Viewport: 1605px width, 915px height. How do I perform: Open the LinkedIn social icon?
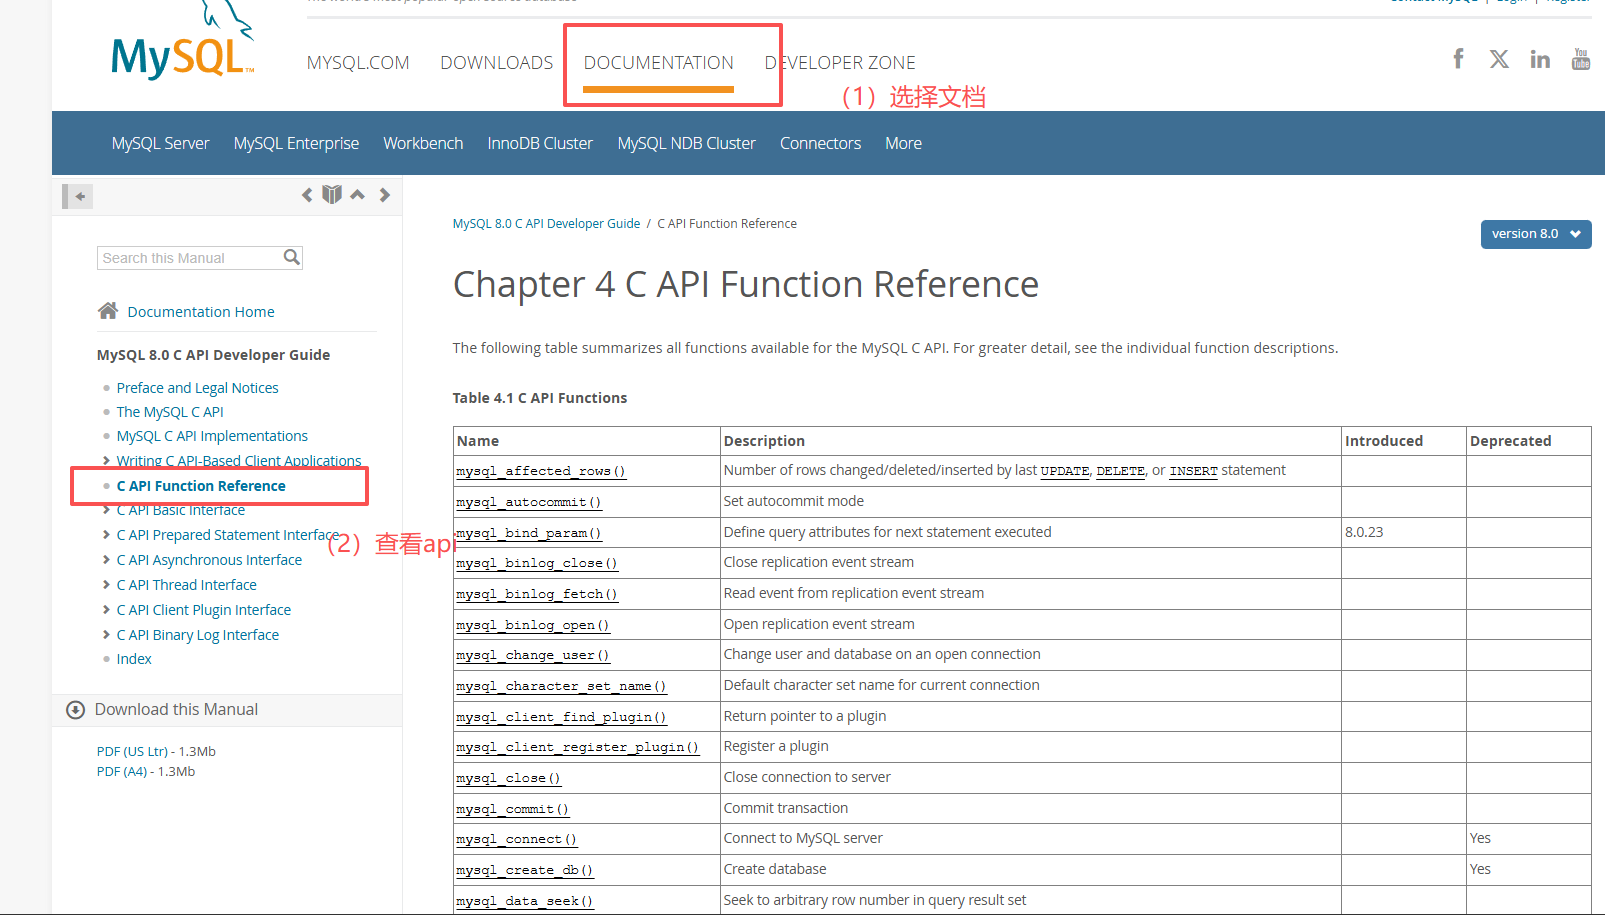1540,59
